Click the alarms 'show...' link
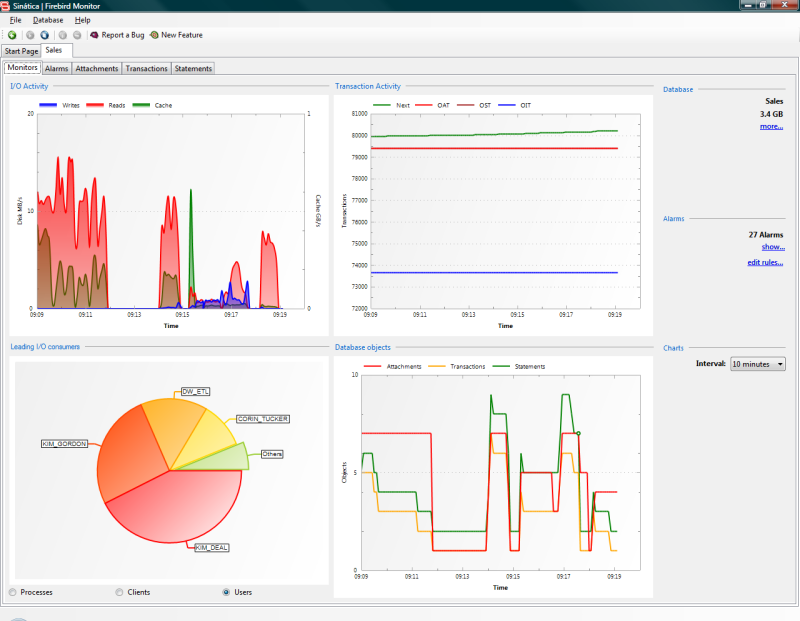 (773, 247)
